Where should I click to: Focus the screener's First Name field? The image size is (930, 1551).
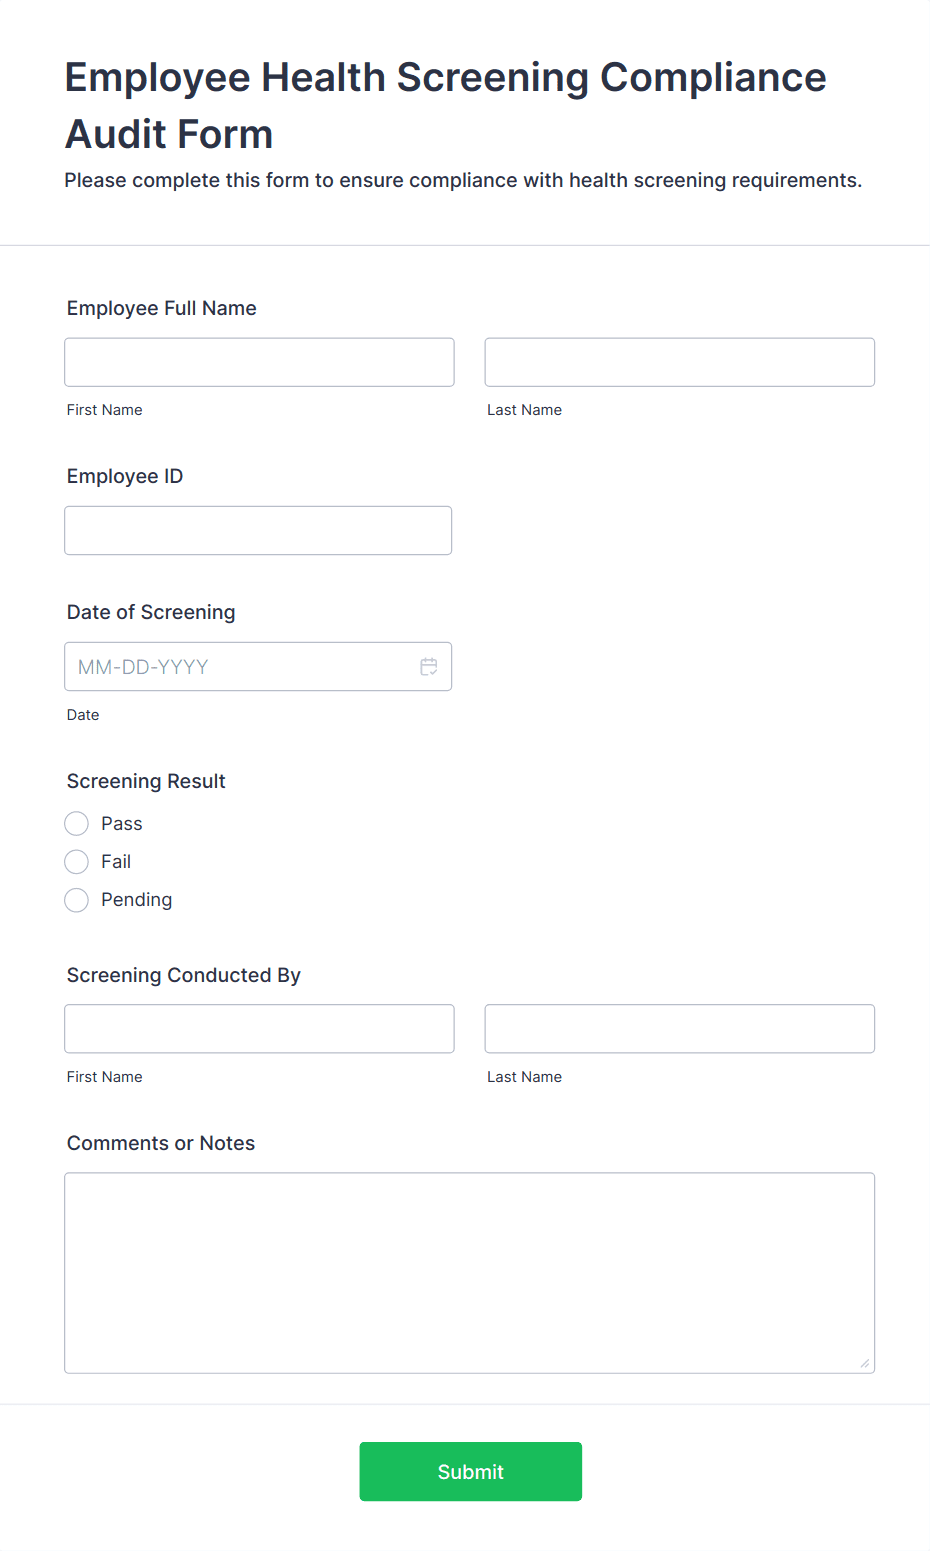tap(259, 1029)
